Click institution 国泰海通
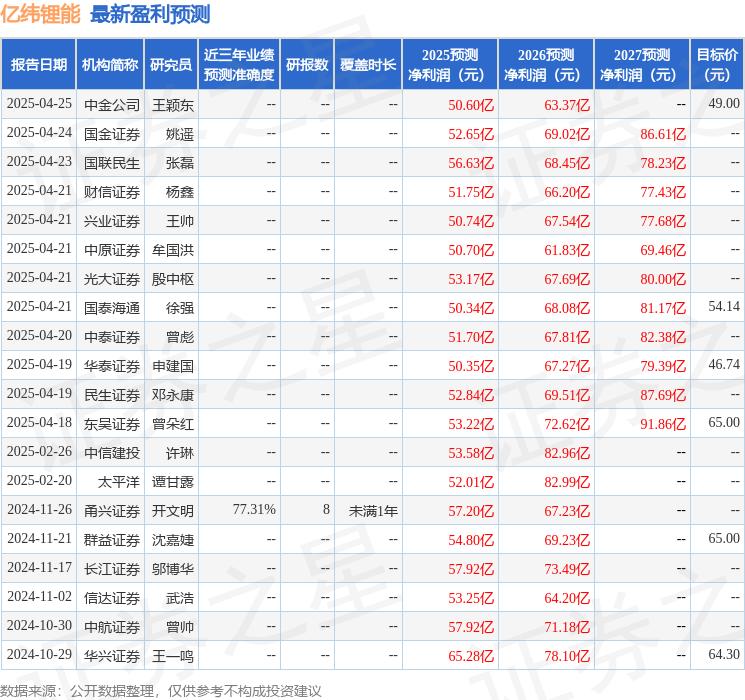745x700 pixels. click(112, 308)
